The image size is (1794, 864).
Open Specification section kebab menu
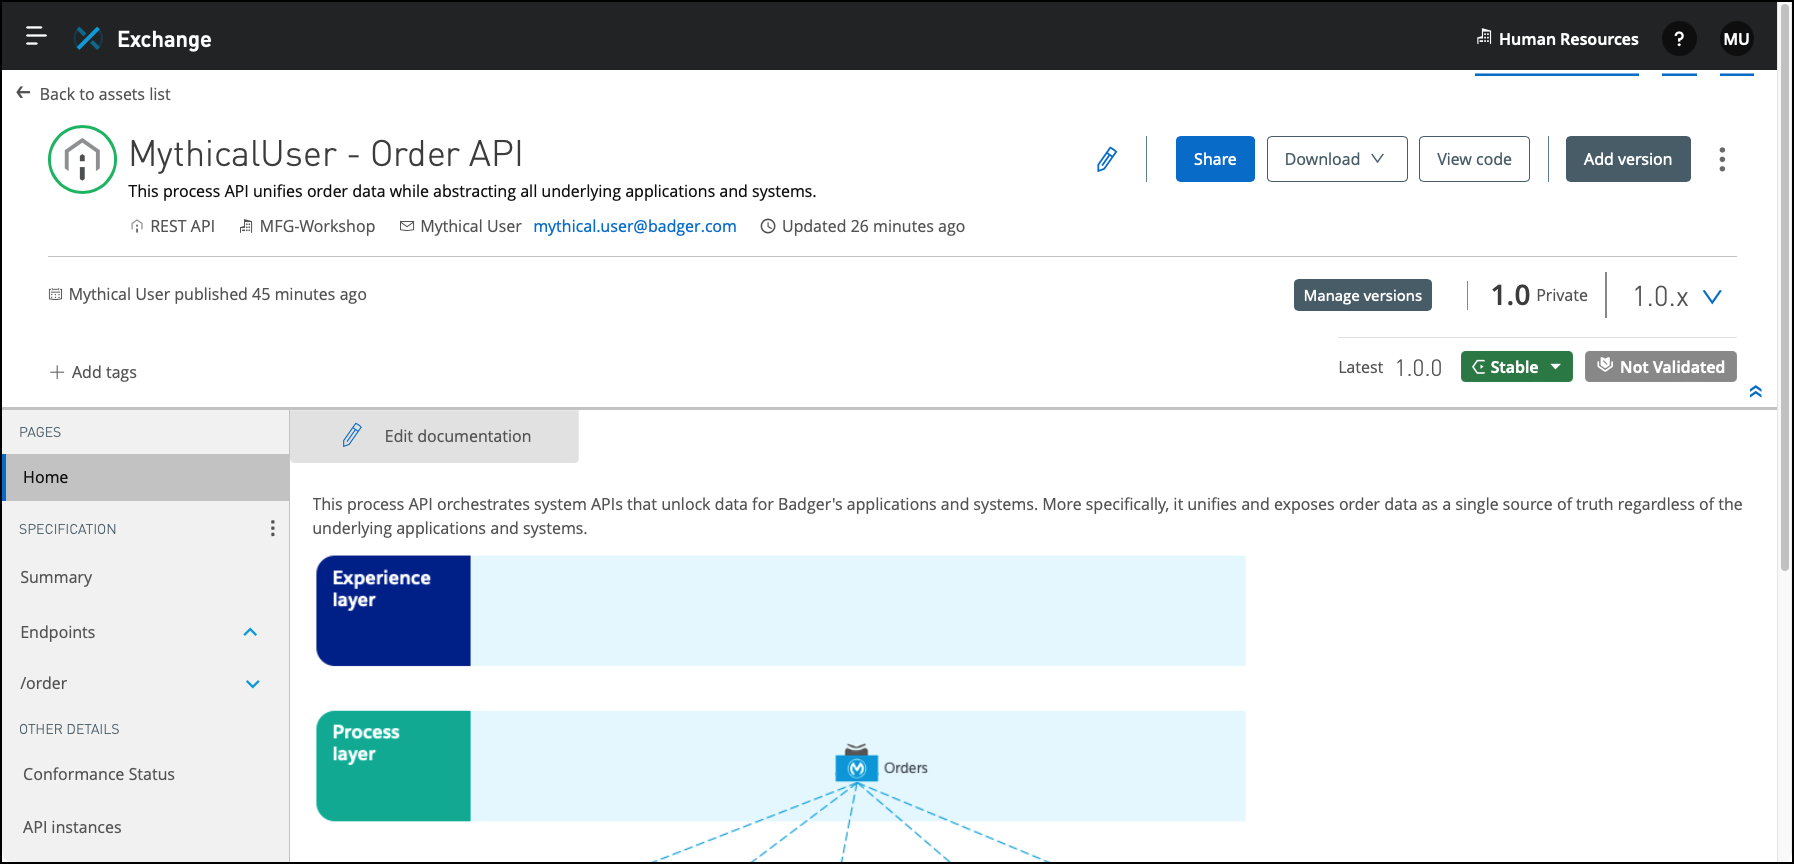point(272,528)
